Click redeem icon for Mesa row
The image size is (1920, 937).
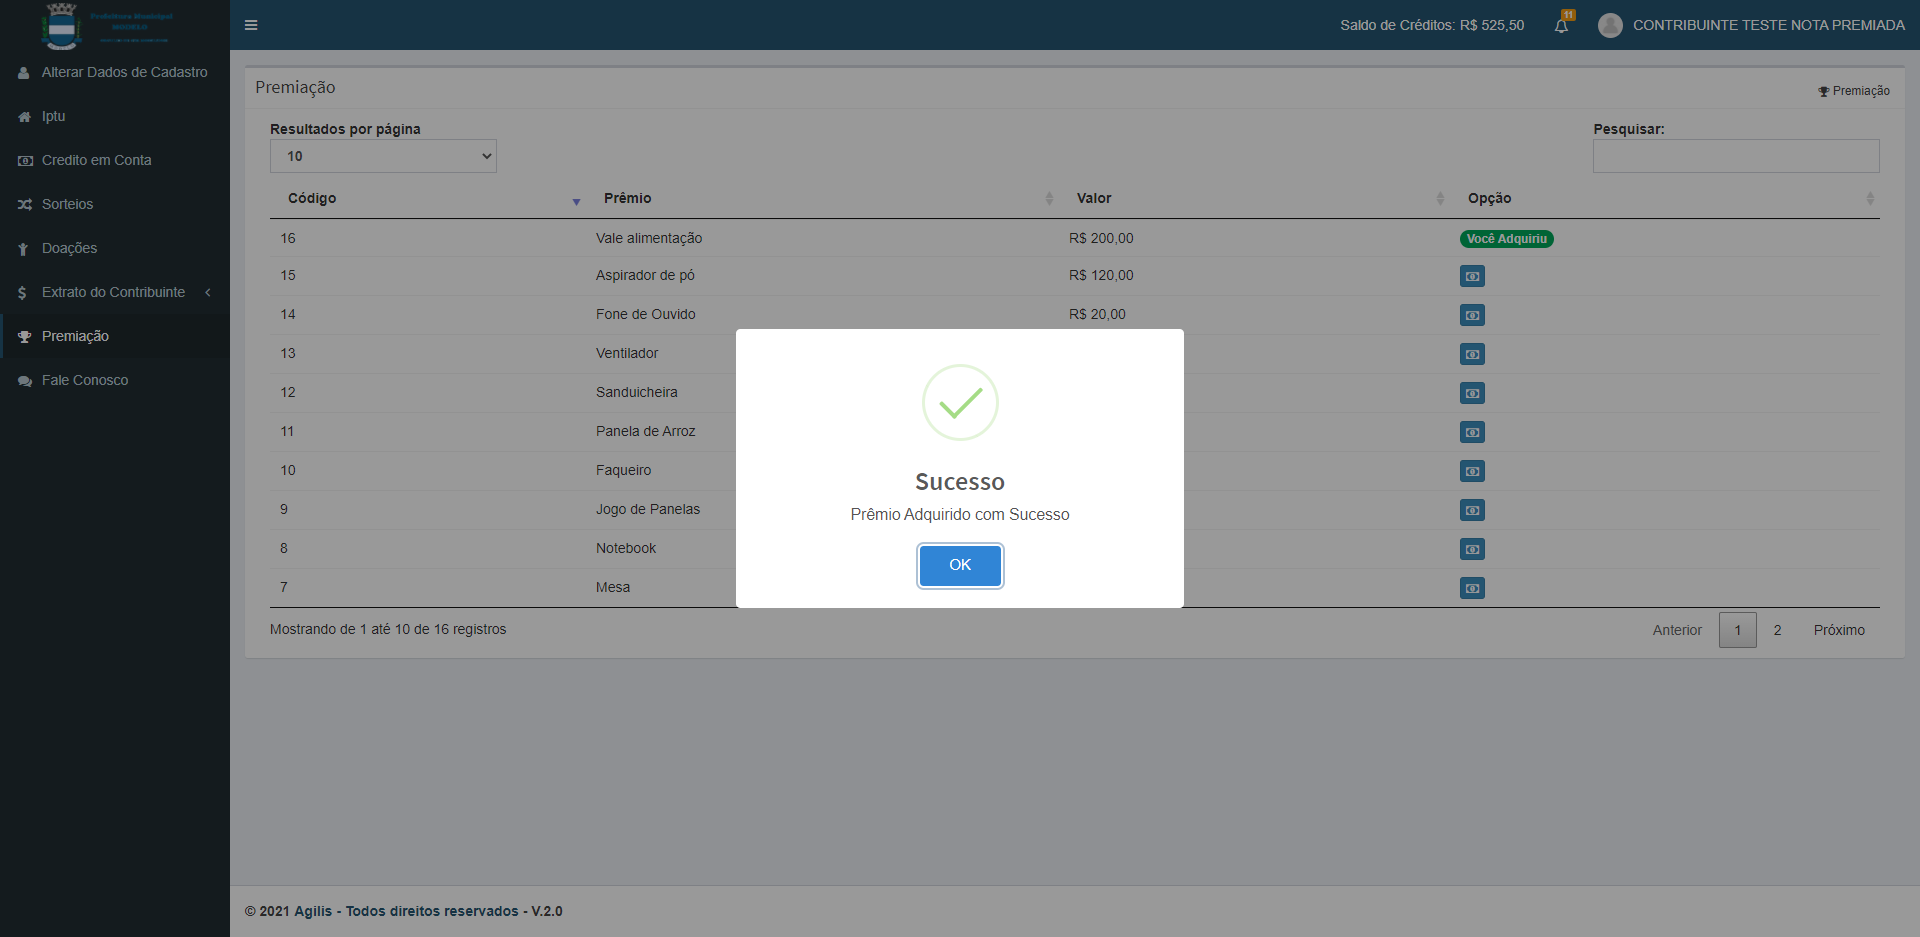click(1472, 588)
